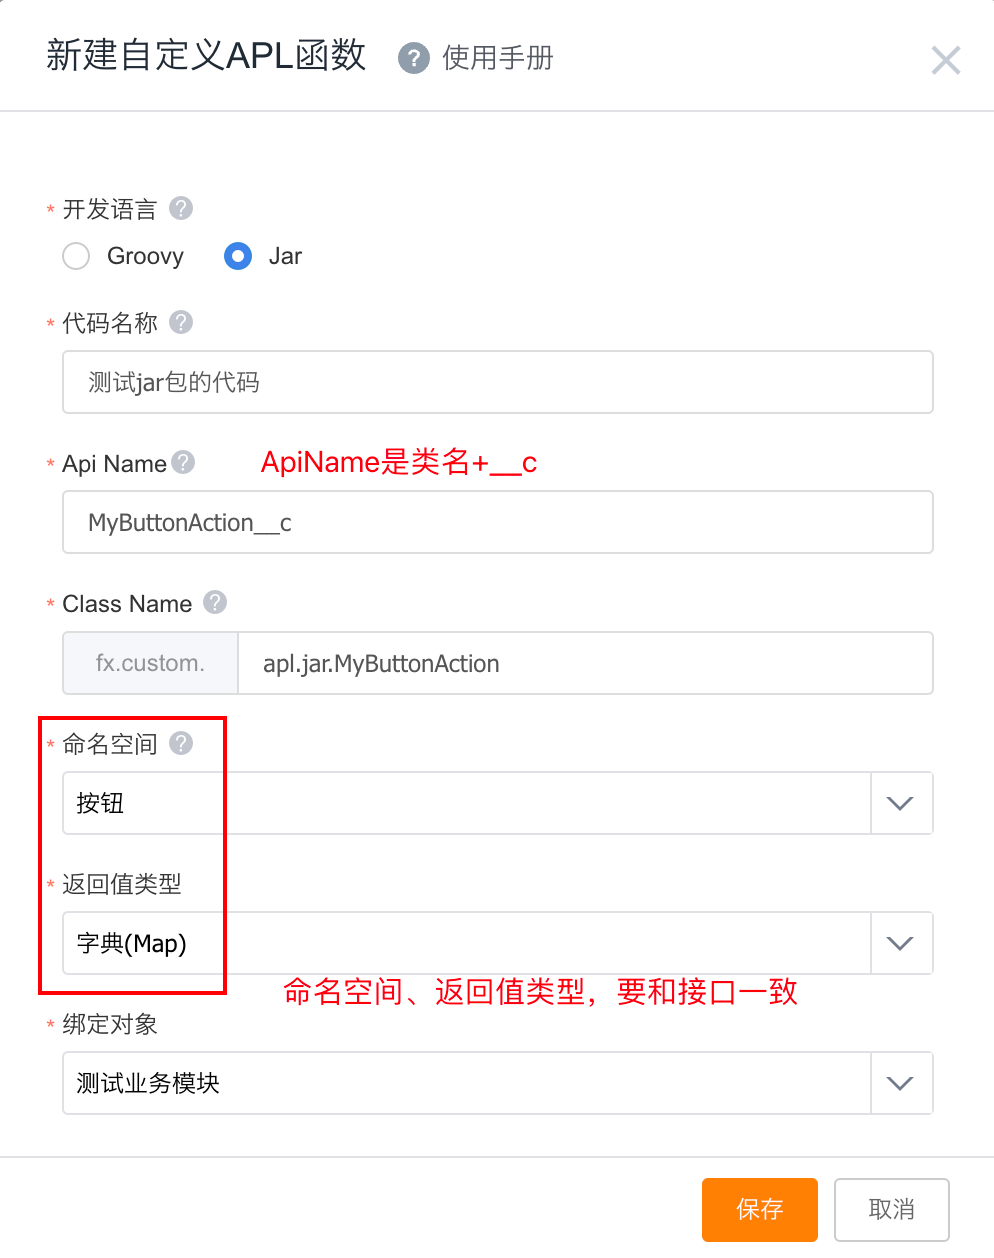Open the 绑定对象 combo box showing 测试业务模块
This screenshot has height=1258, width=994.
click(x=467, y=1083)
